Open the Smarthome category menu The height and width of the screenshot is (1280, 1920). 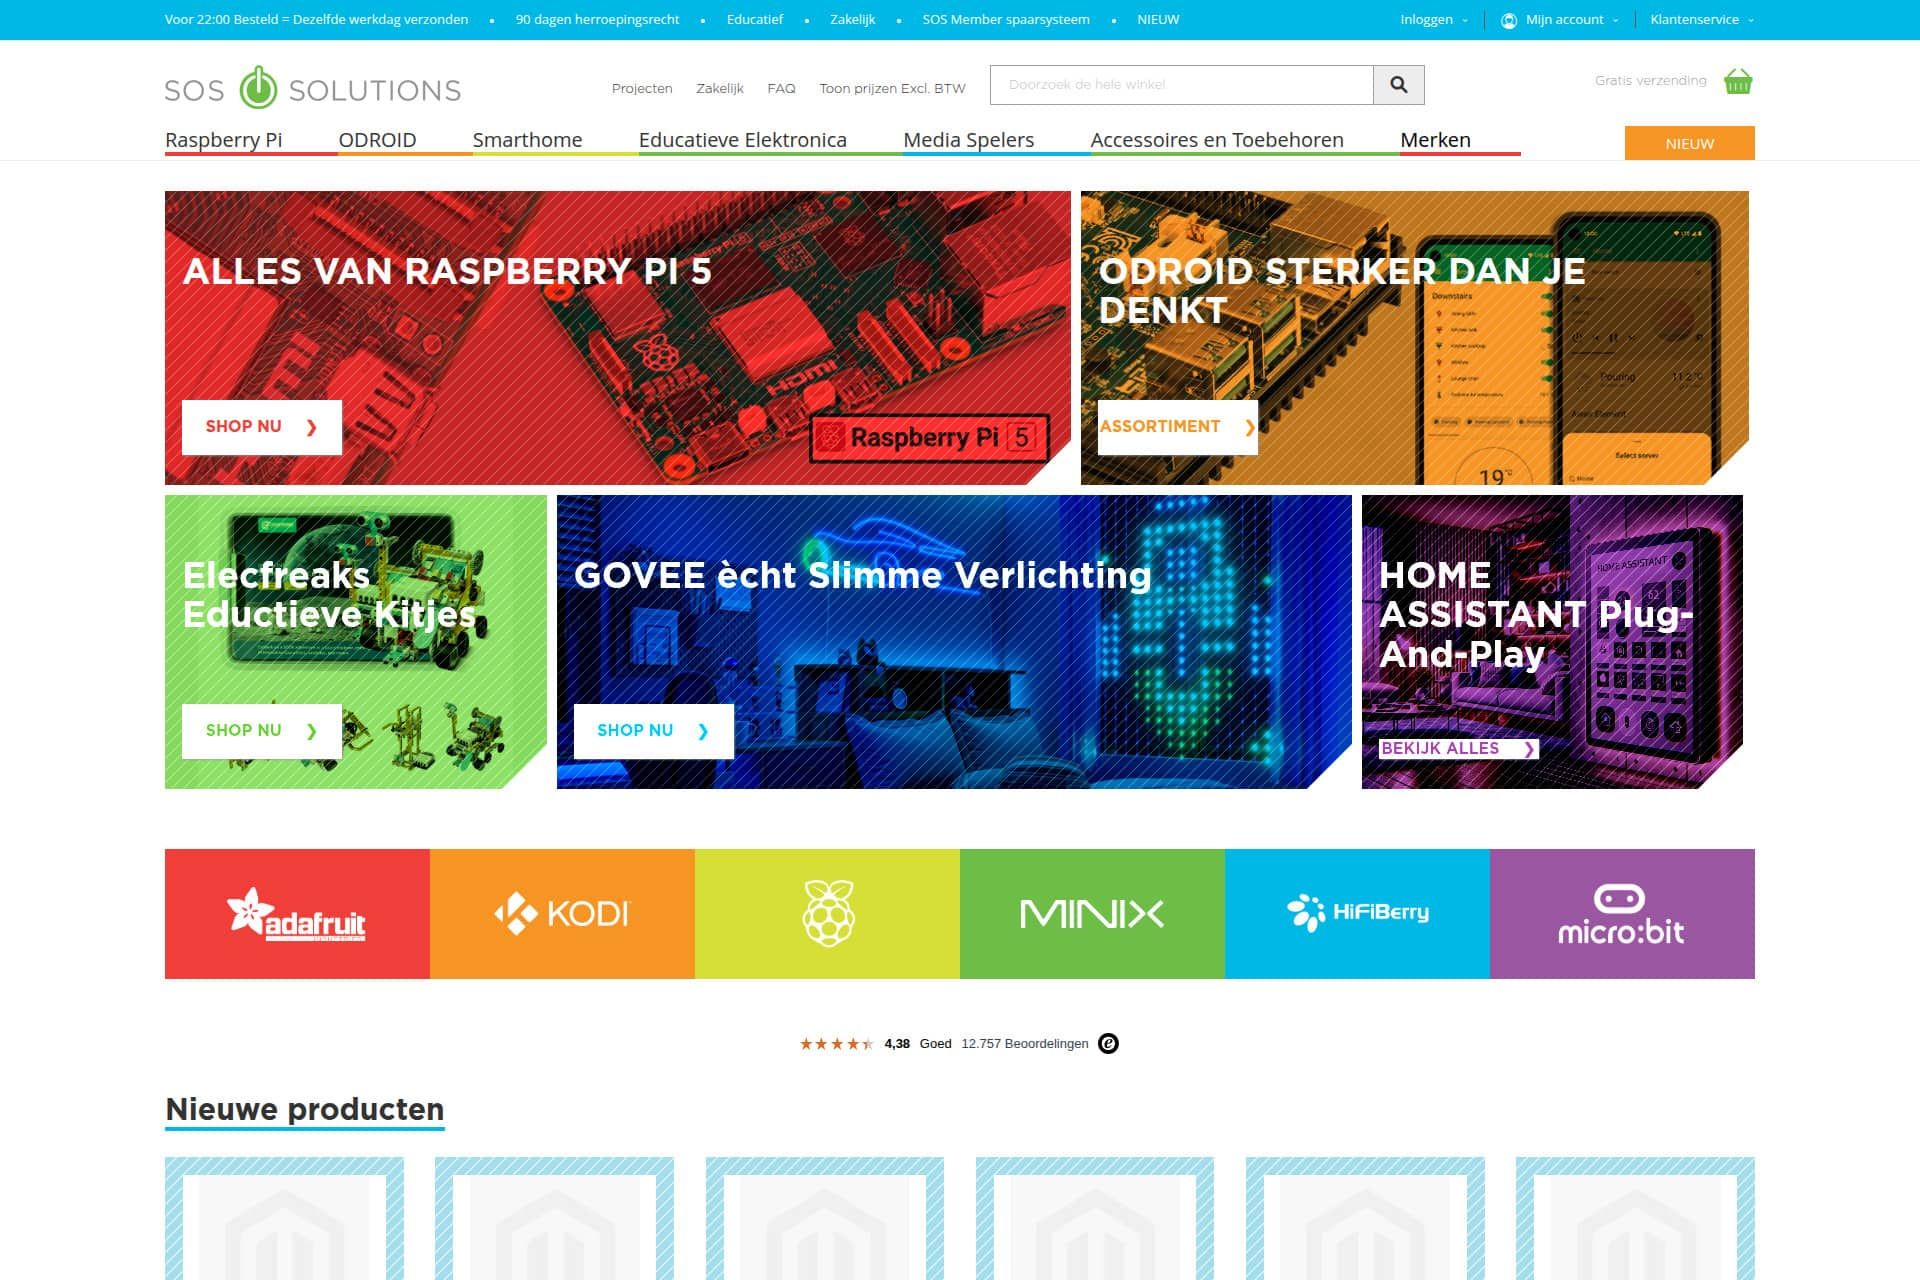point(527,140)
